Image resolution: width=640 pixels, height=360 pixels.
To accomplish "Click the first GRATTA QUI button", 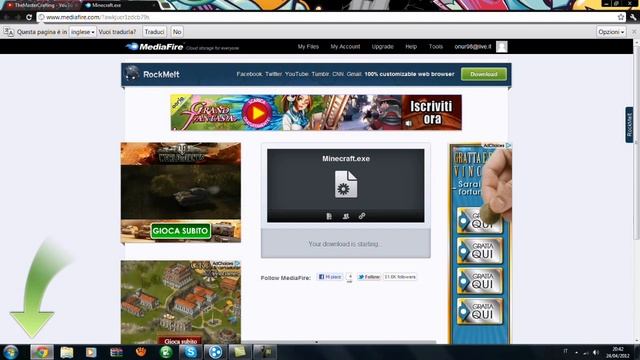I will point(480,221).
